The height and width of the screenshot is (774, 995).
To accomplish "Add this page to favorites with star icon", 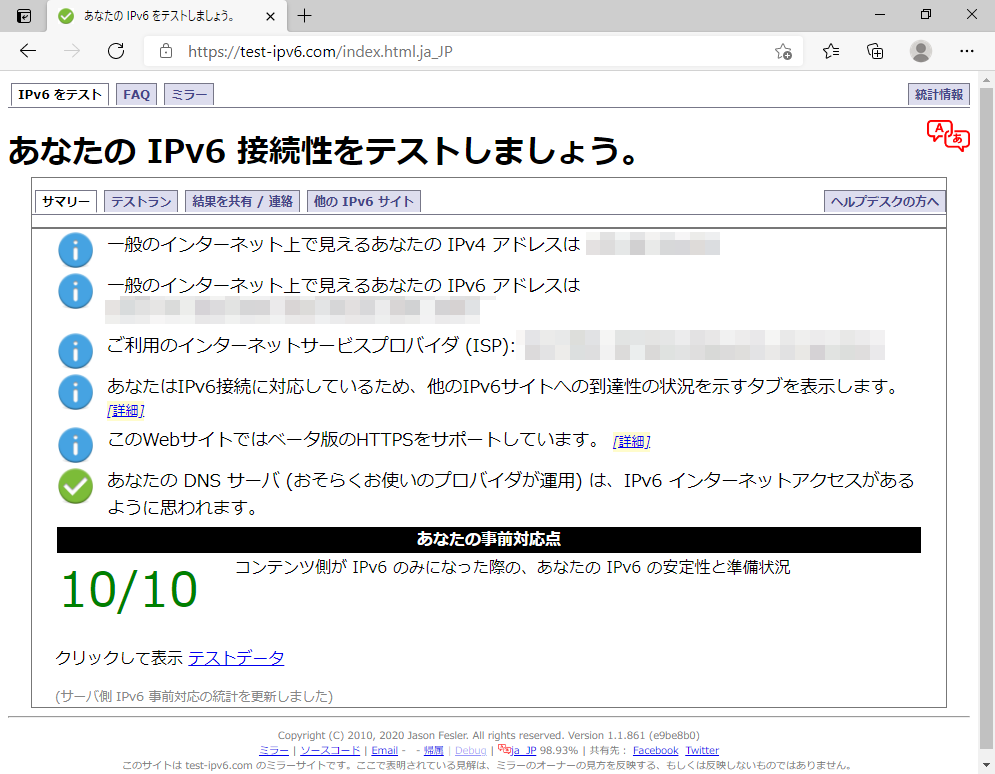I will click(783, 51).
